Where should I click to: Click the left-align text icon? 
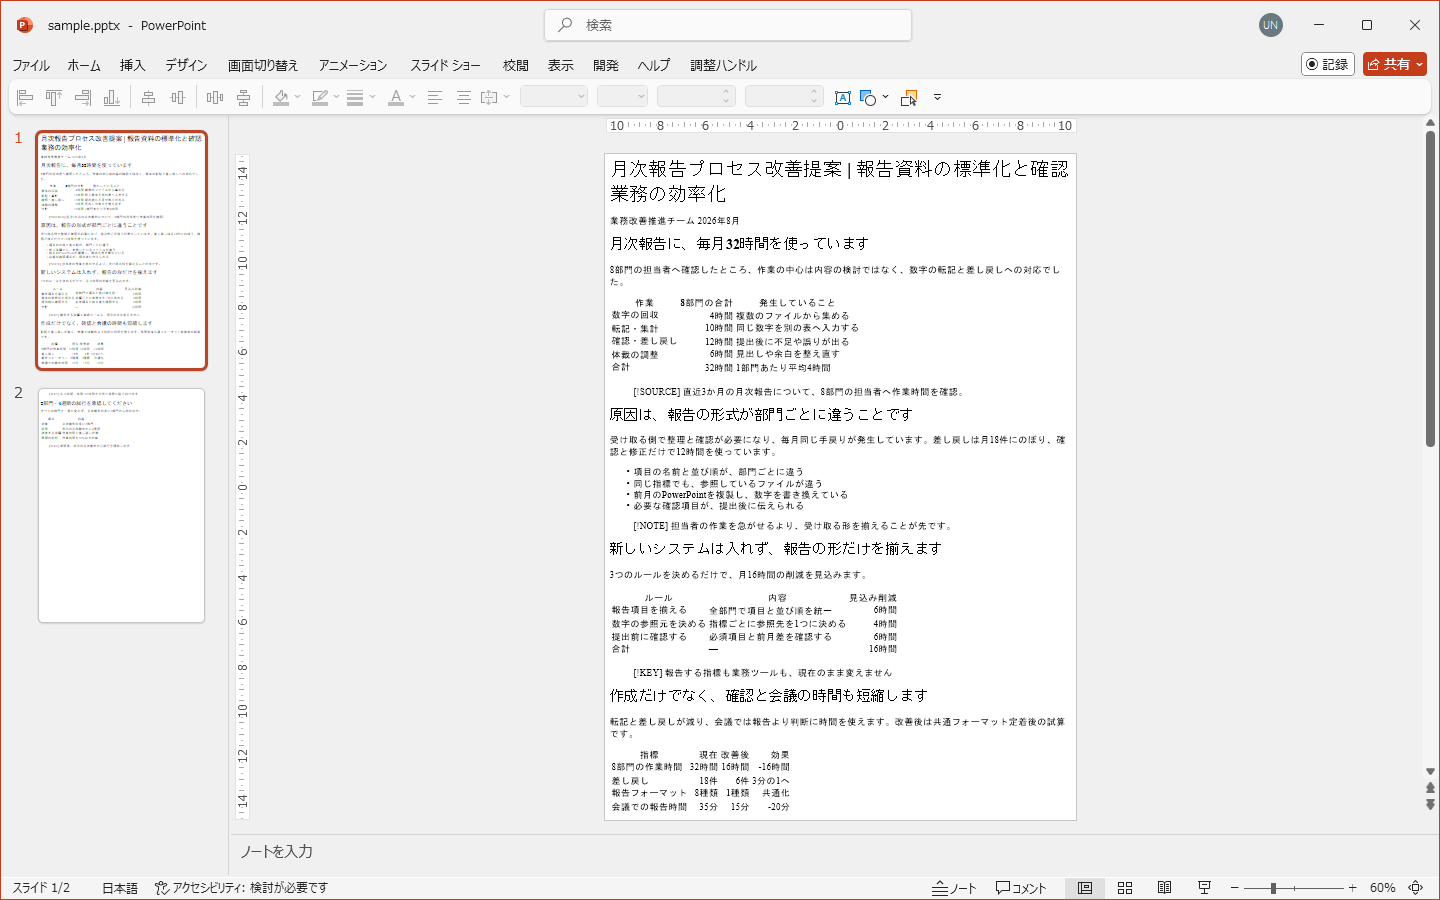click(x=434, y=97)
